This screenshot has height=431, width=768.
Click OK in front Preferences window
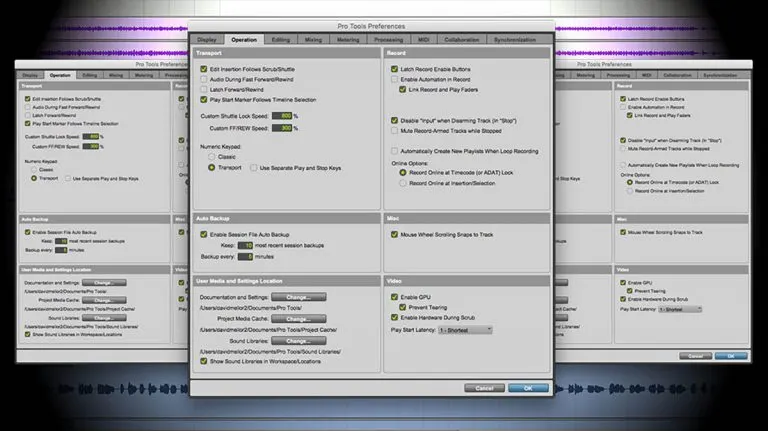[528, 388]
